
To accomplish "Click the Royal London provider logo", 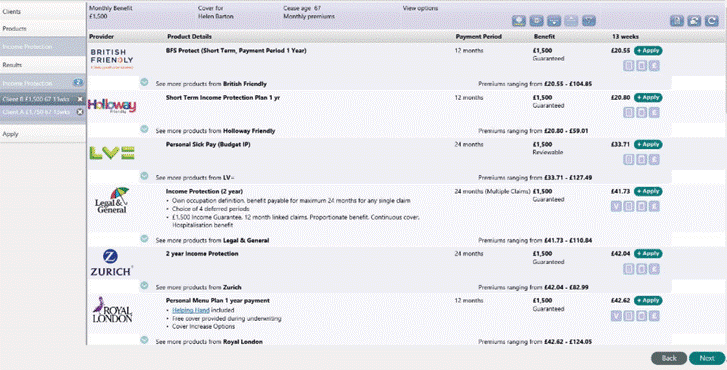I will coord(112,310).
